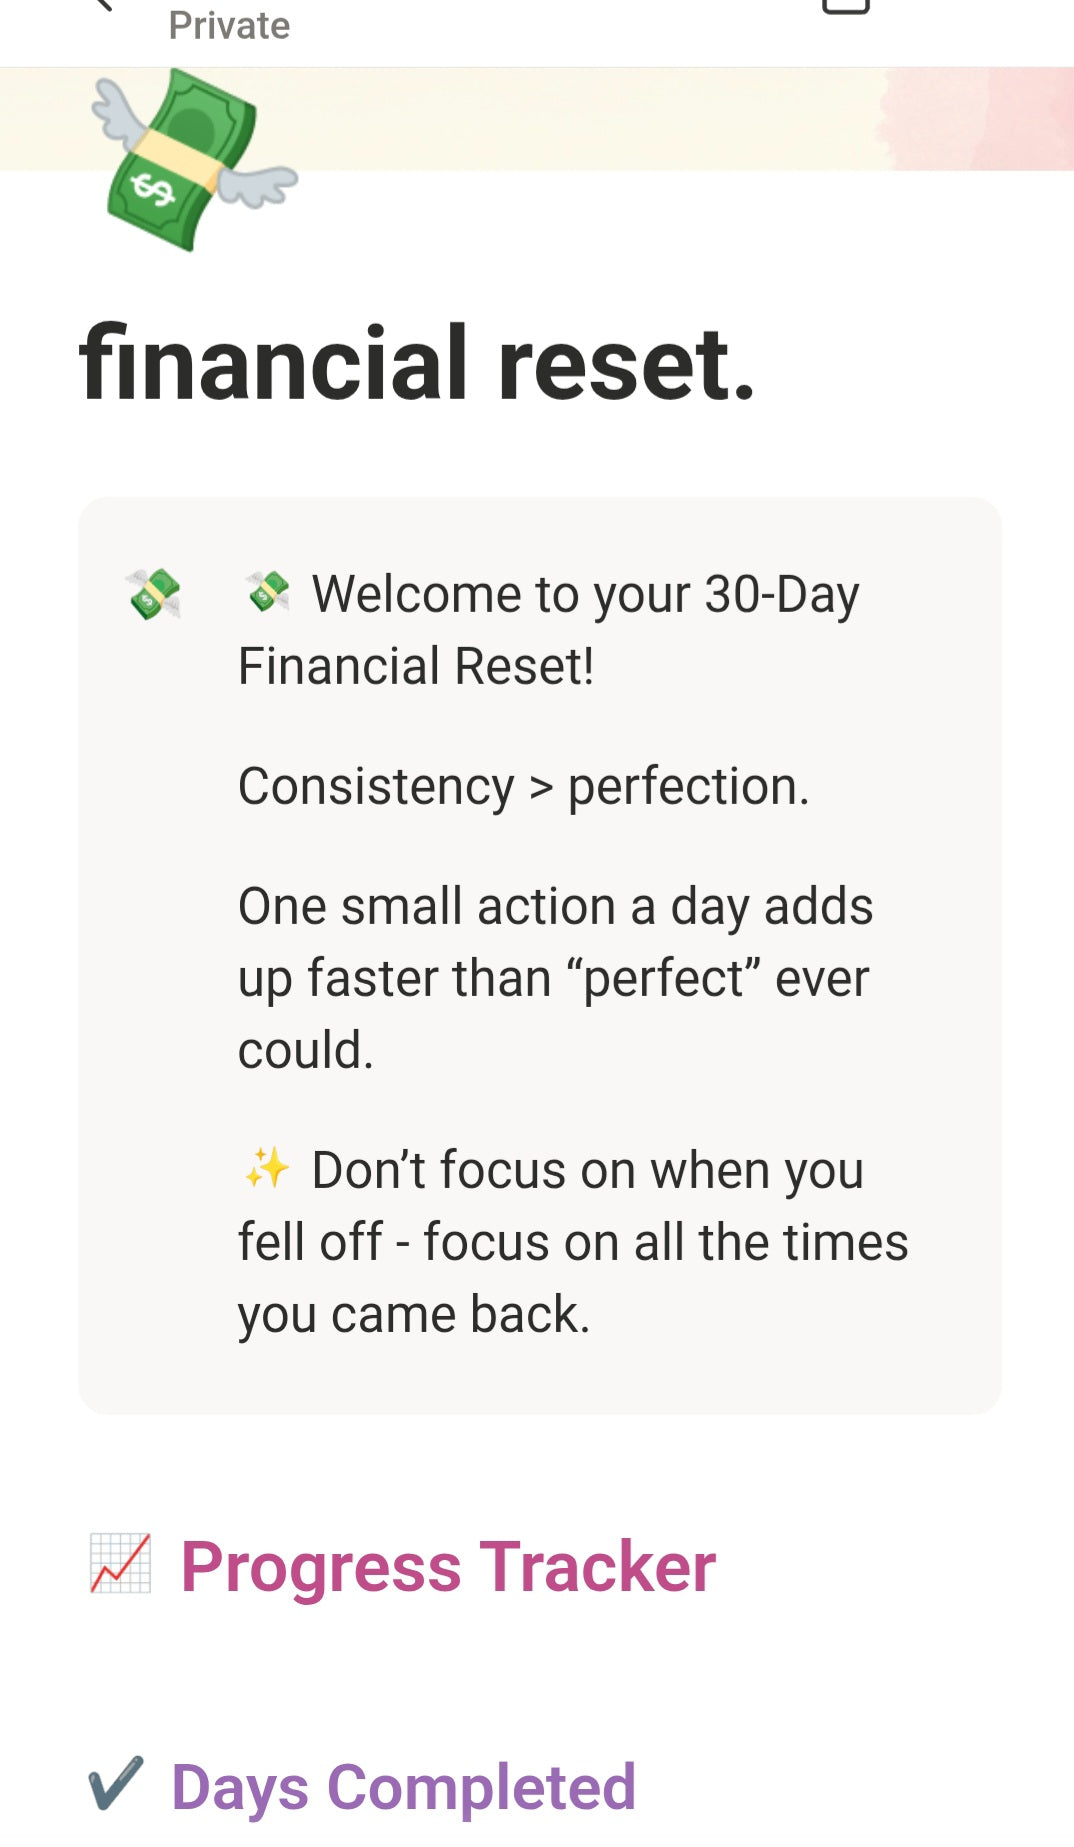Click the sparkle emoji in the callout text
Screen dimensions: 1074x1847
[266, 1170]
